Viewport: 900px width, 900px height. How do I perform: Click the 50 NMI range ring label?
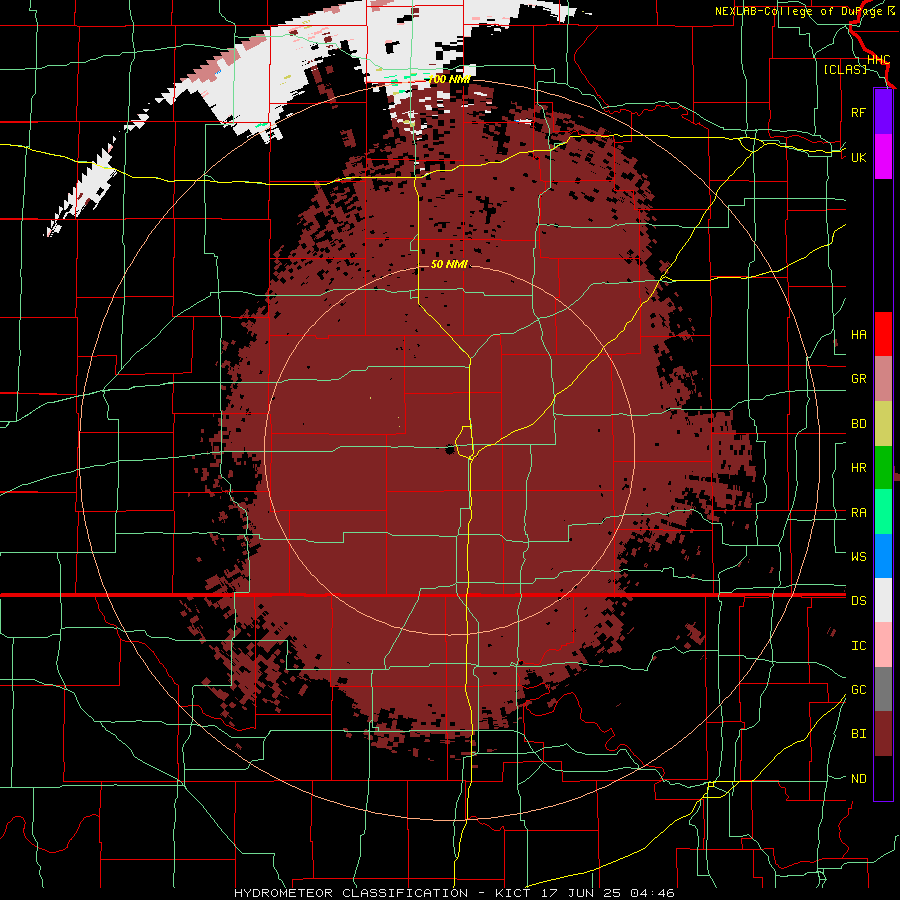tap(449, 265)
